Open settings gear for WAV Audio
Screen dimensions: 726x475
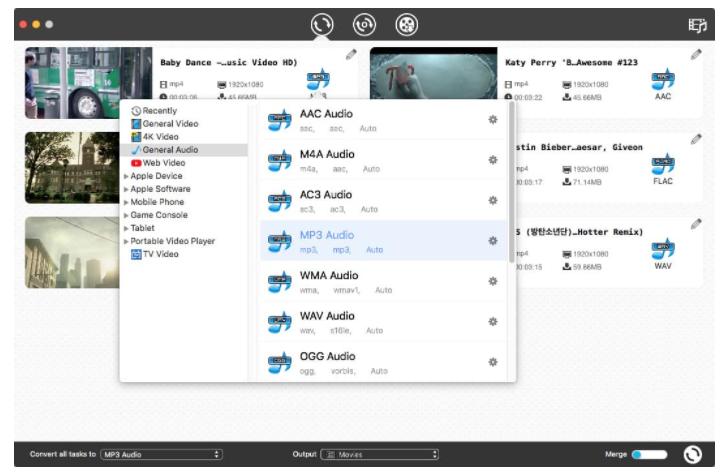coord(493,321)
